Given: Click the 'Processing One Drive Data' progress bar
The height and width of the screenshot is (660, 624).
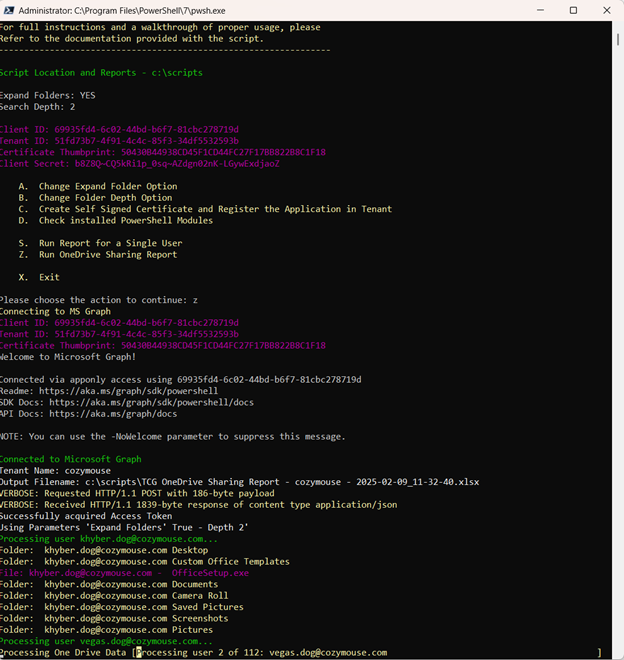Looking at the screenshot, I should tap(300, 652).
